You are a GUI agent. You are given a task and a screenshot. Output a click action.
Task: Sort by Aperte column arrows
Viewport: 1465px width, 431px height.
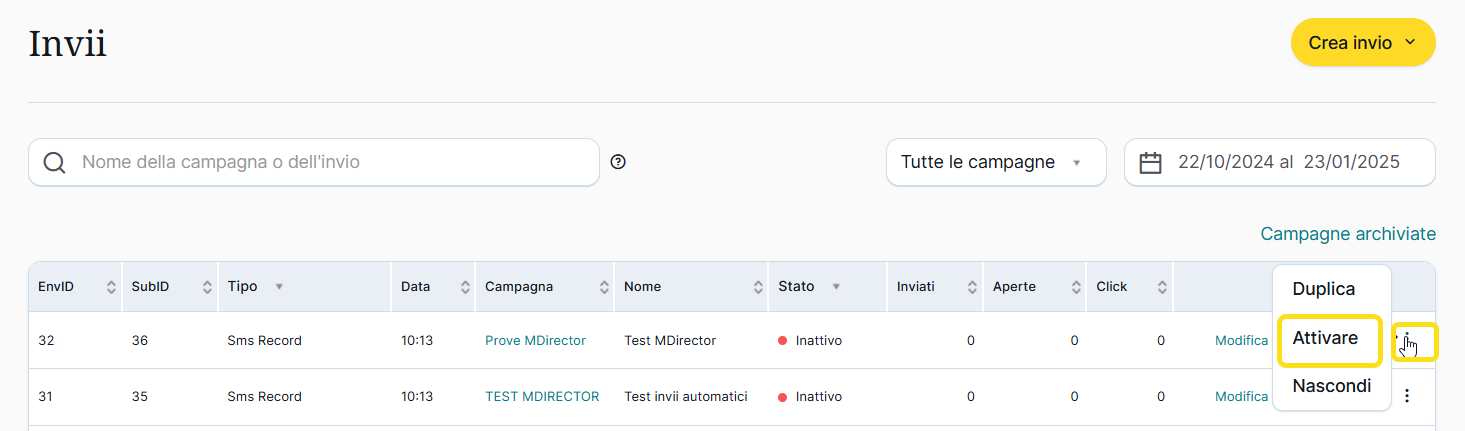(x=1075, y=287)
